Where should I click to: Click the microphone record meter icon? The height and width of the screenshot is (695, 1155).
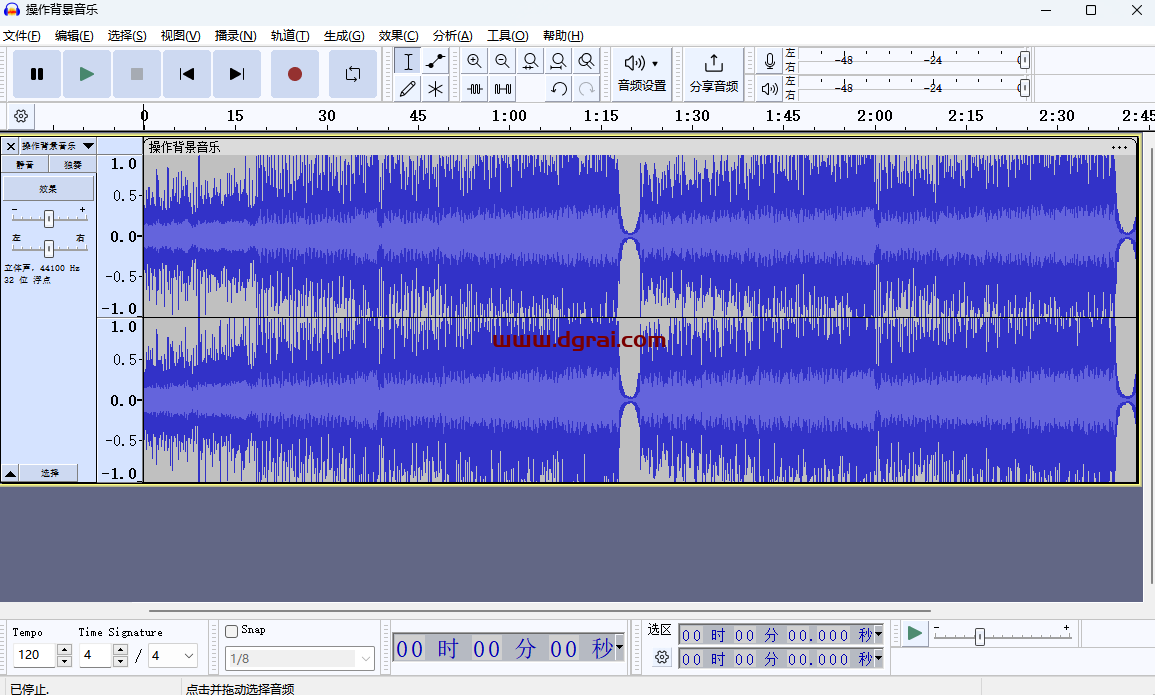click(x=770, y=61)
